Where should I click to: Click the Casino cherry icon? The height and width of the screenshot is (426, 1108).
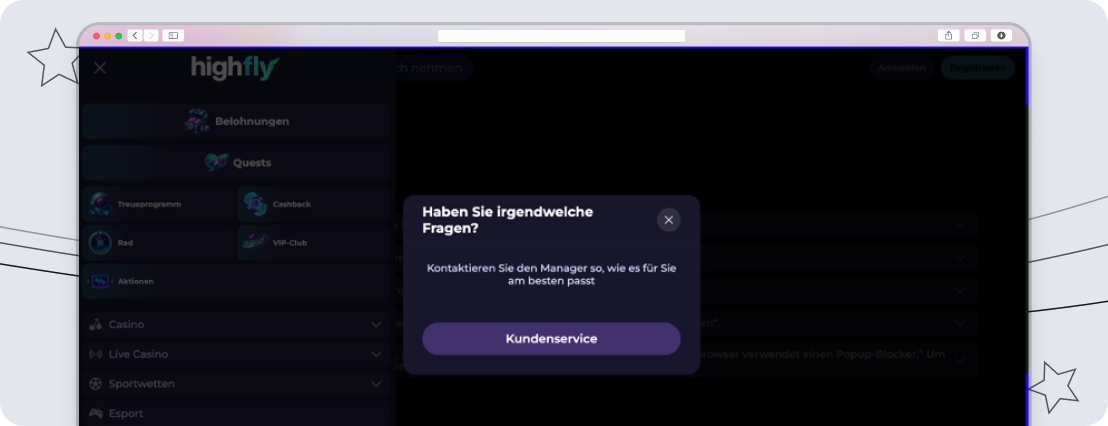pyautogui.click(x=96, y=324)
